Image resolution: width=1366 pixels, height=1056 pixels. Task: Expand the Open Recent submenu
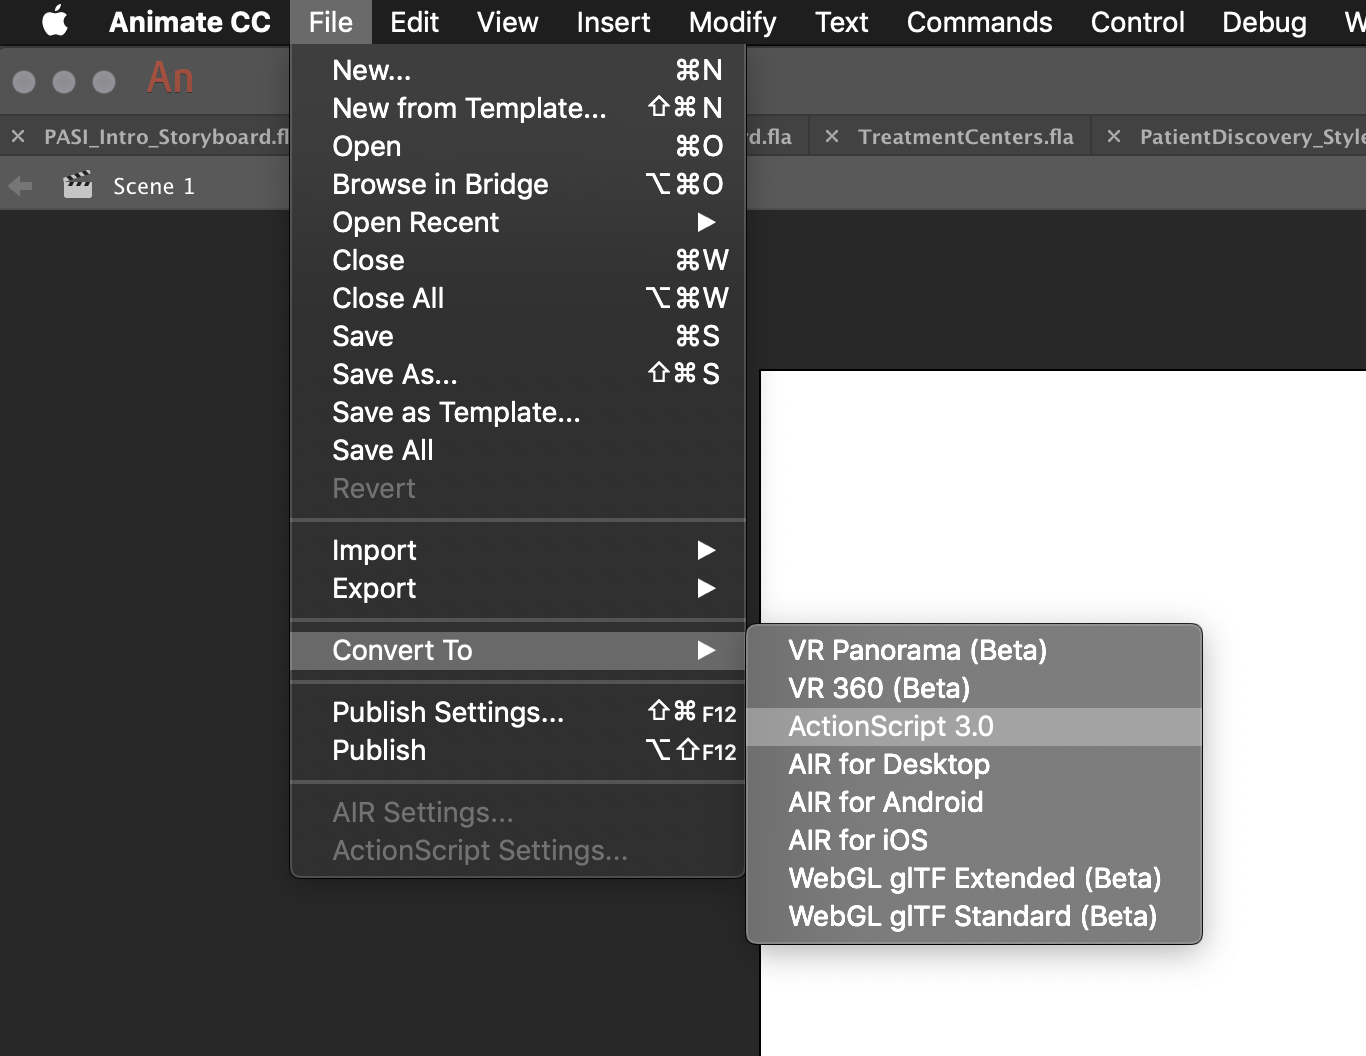[x=518, y=222]
